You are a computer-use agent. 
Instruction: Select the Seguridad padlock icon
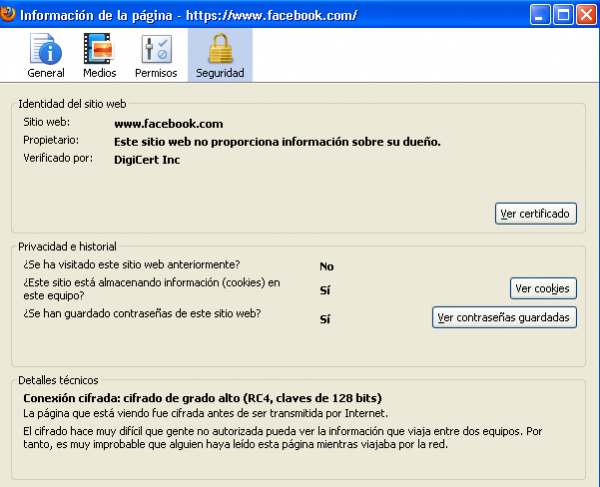tap(219, 48)
